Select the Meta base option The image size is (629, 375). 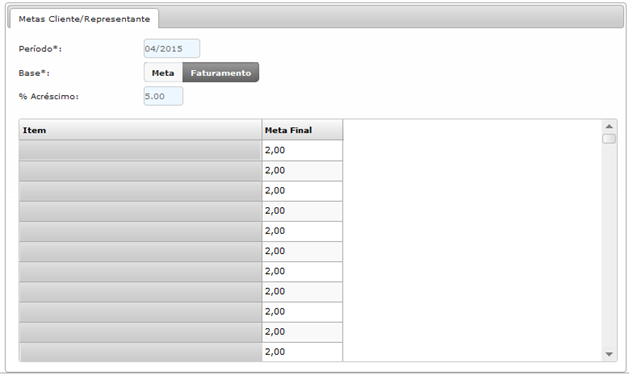[x=163, y=73]
